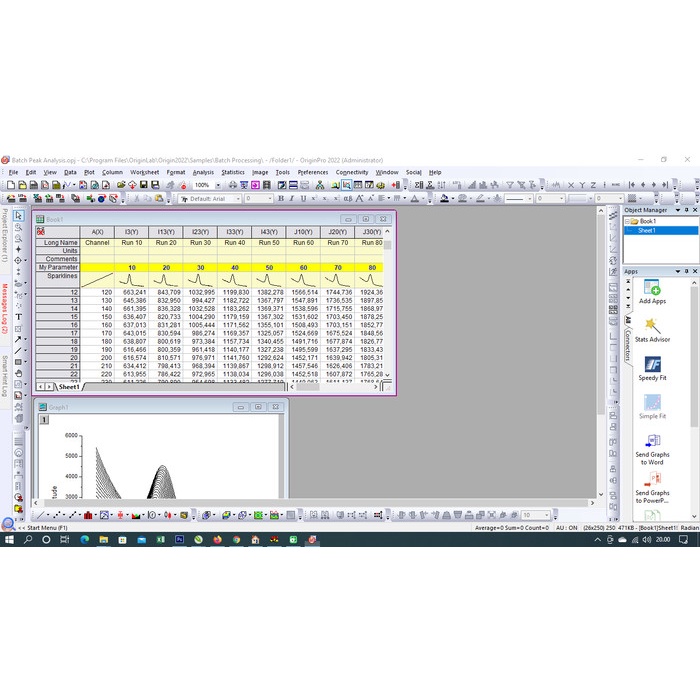The image size is (700, 700).
Task: Click cell Run 10 in Long Name row
Action: tap(132, 243)
